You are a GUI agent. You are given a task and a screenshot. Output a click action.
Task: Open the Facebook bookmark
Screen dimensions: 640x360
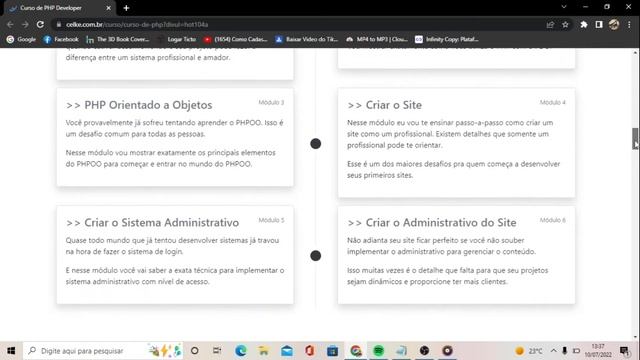point(61,39)
